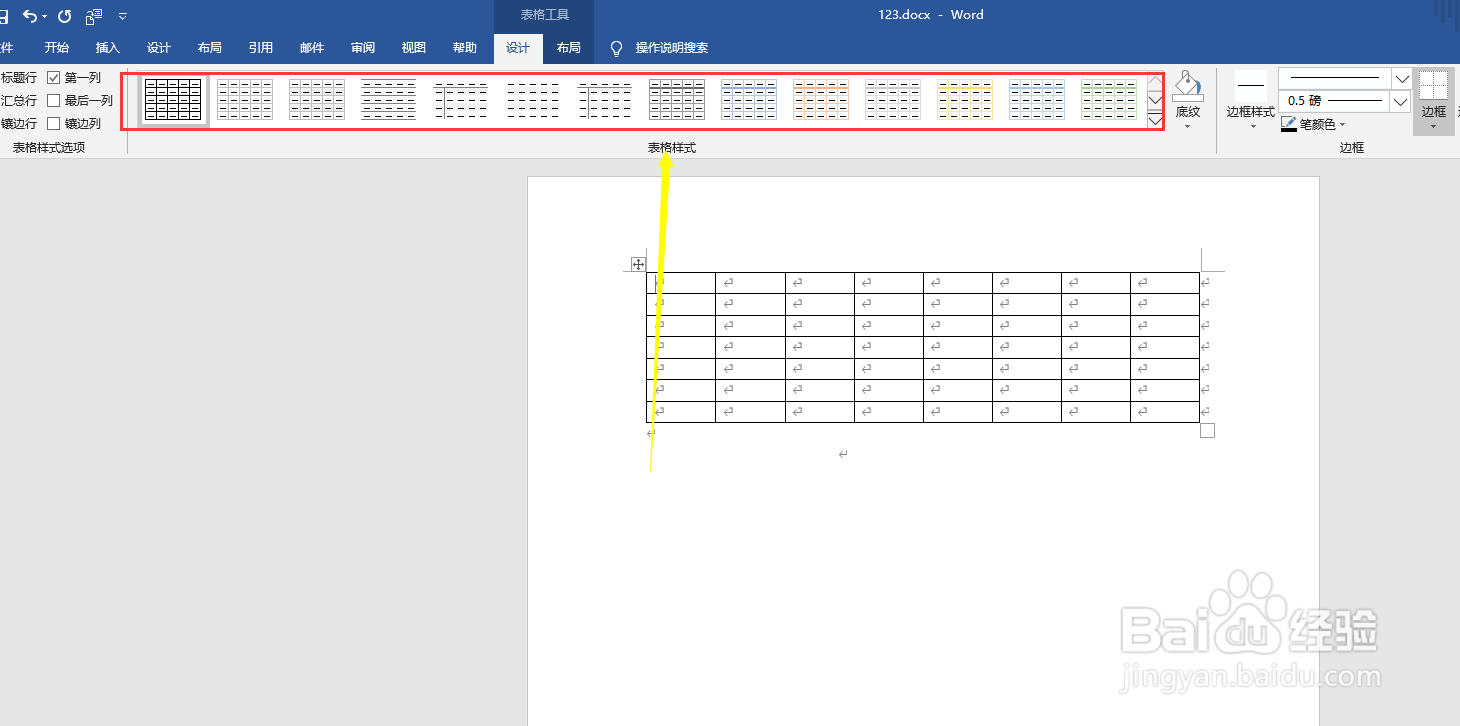Click the 表格样式 group label

(671, 148)
